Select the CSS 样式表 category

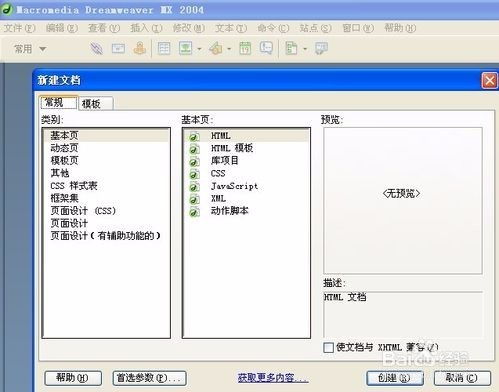coord(106,186)
